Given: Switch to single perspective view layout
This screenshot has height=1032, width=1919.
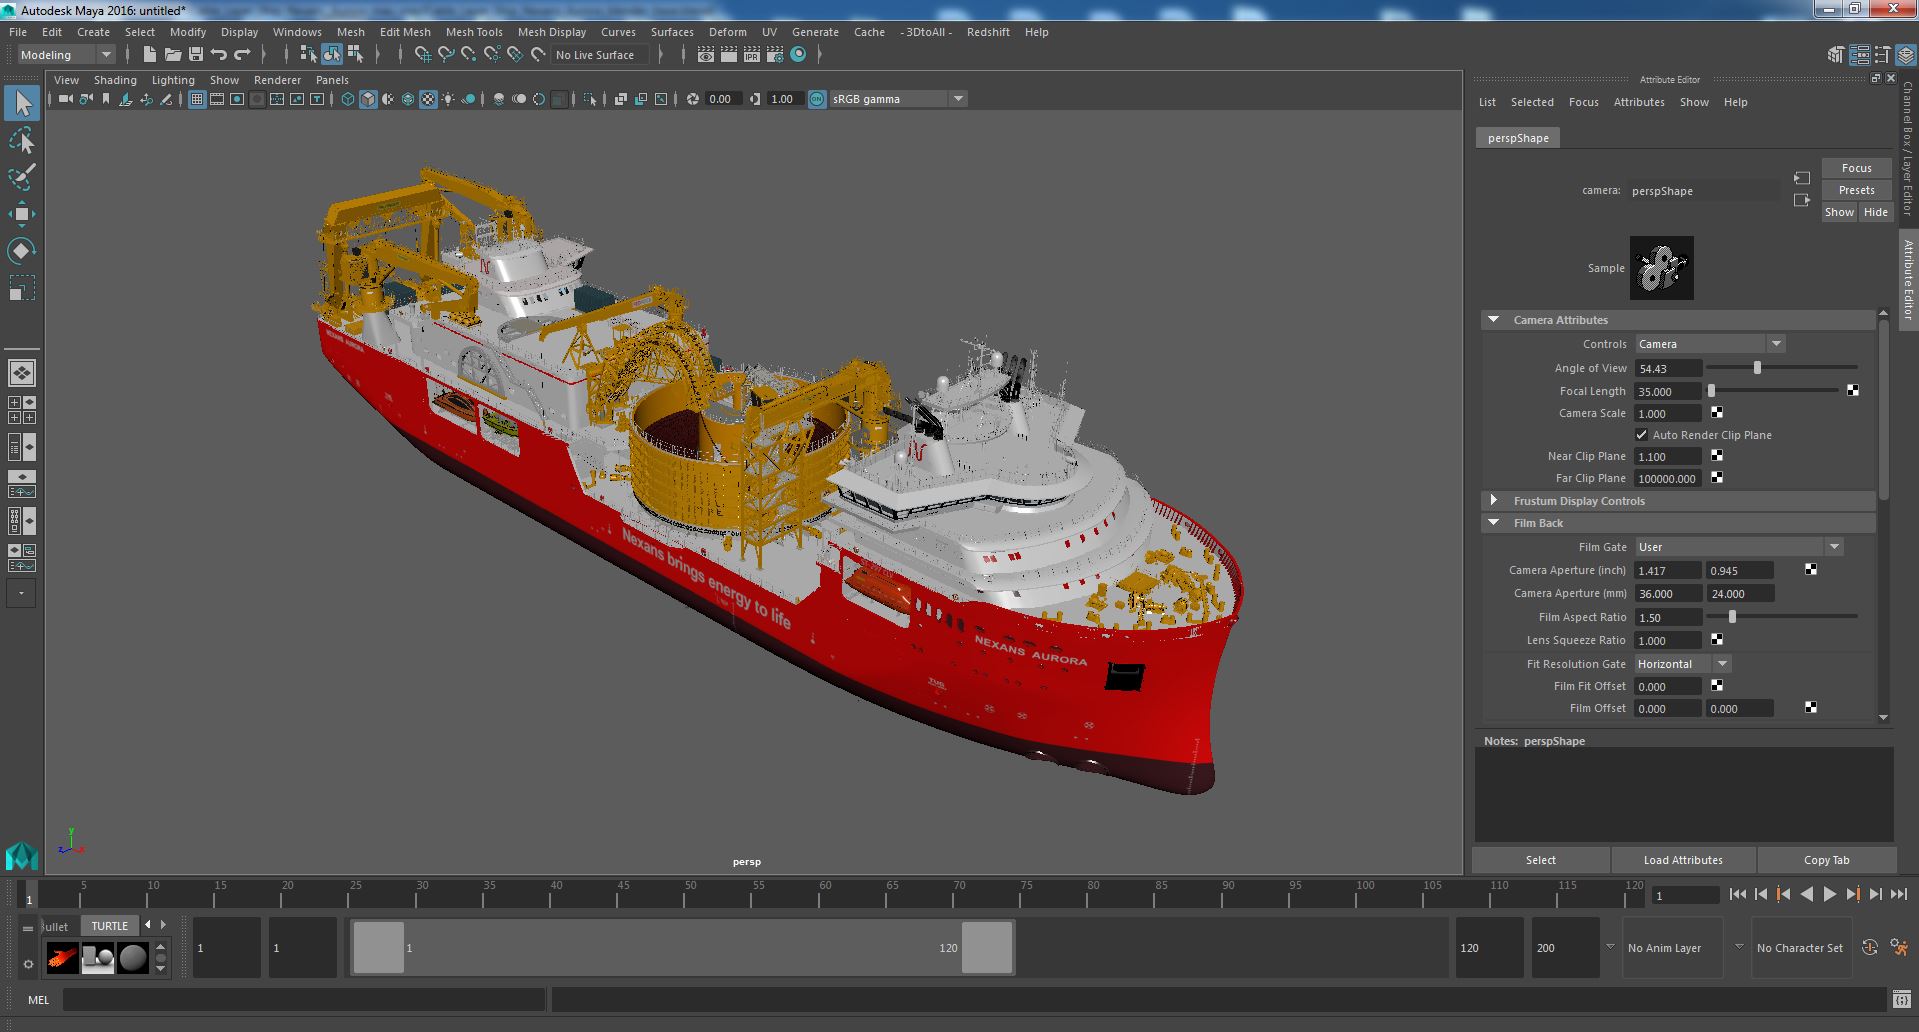Looking at the screenshot, I should tap(22, 373).
